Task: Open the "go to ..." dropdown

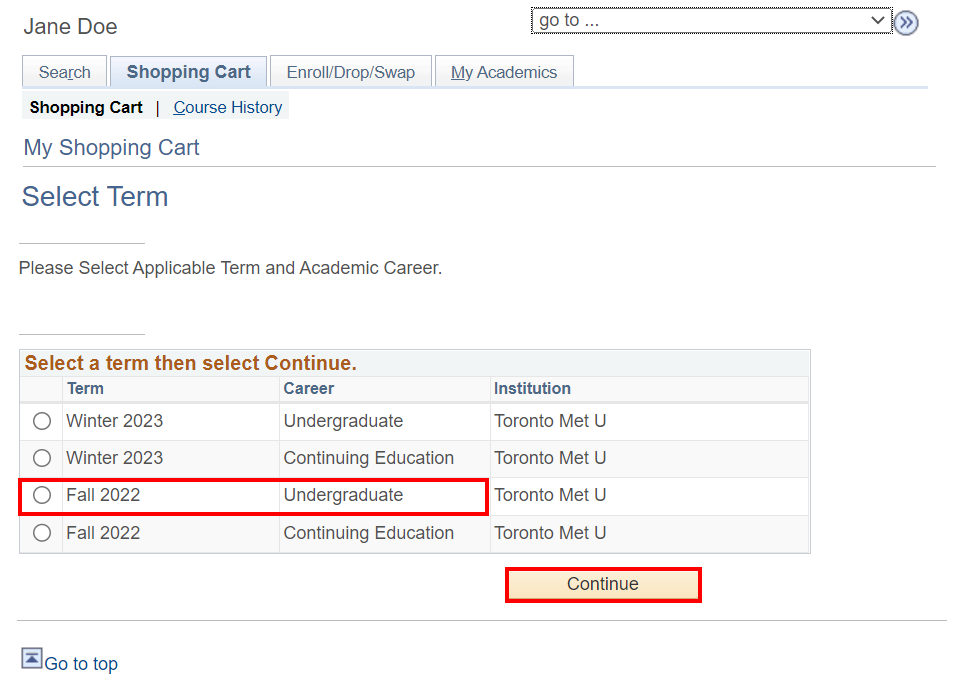Action: [710, 21]
